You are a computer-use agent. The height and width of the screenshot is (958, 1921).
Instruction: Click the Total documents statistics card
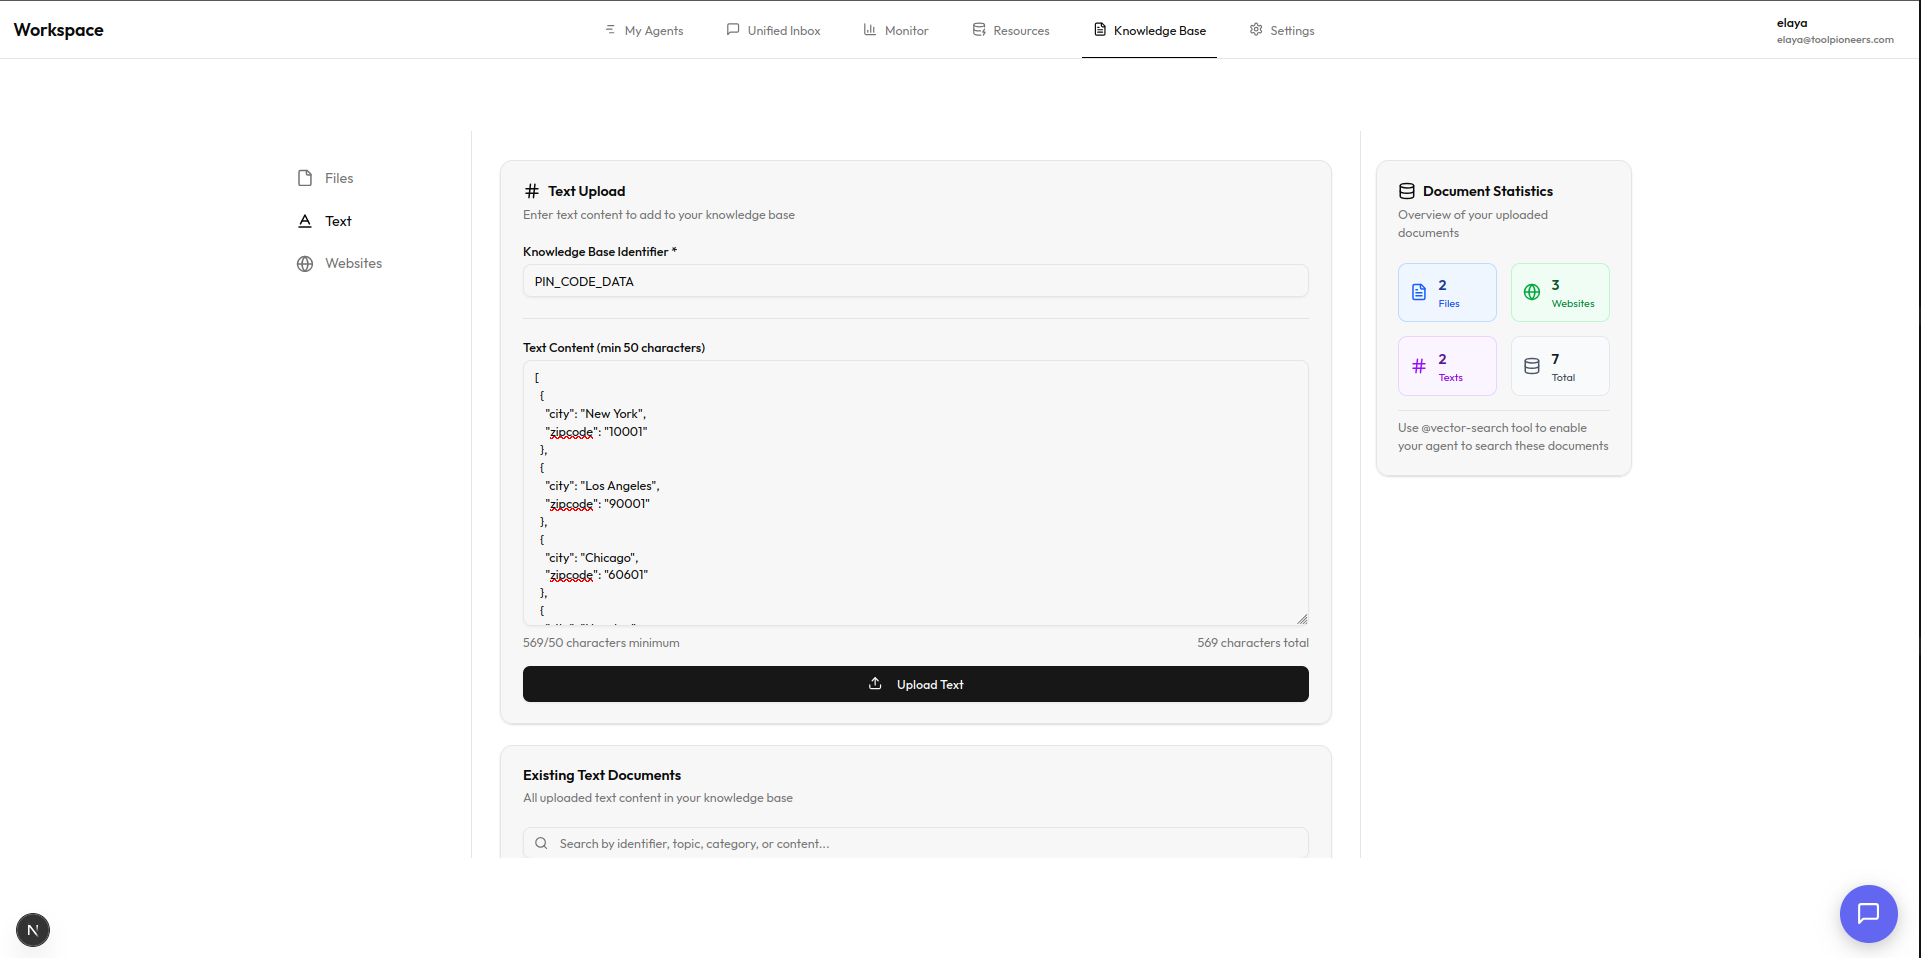click(x=1559, y=366)
